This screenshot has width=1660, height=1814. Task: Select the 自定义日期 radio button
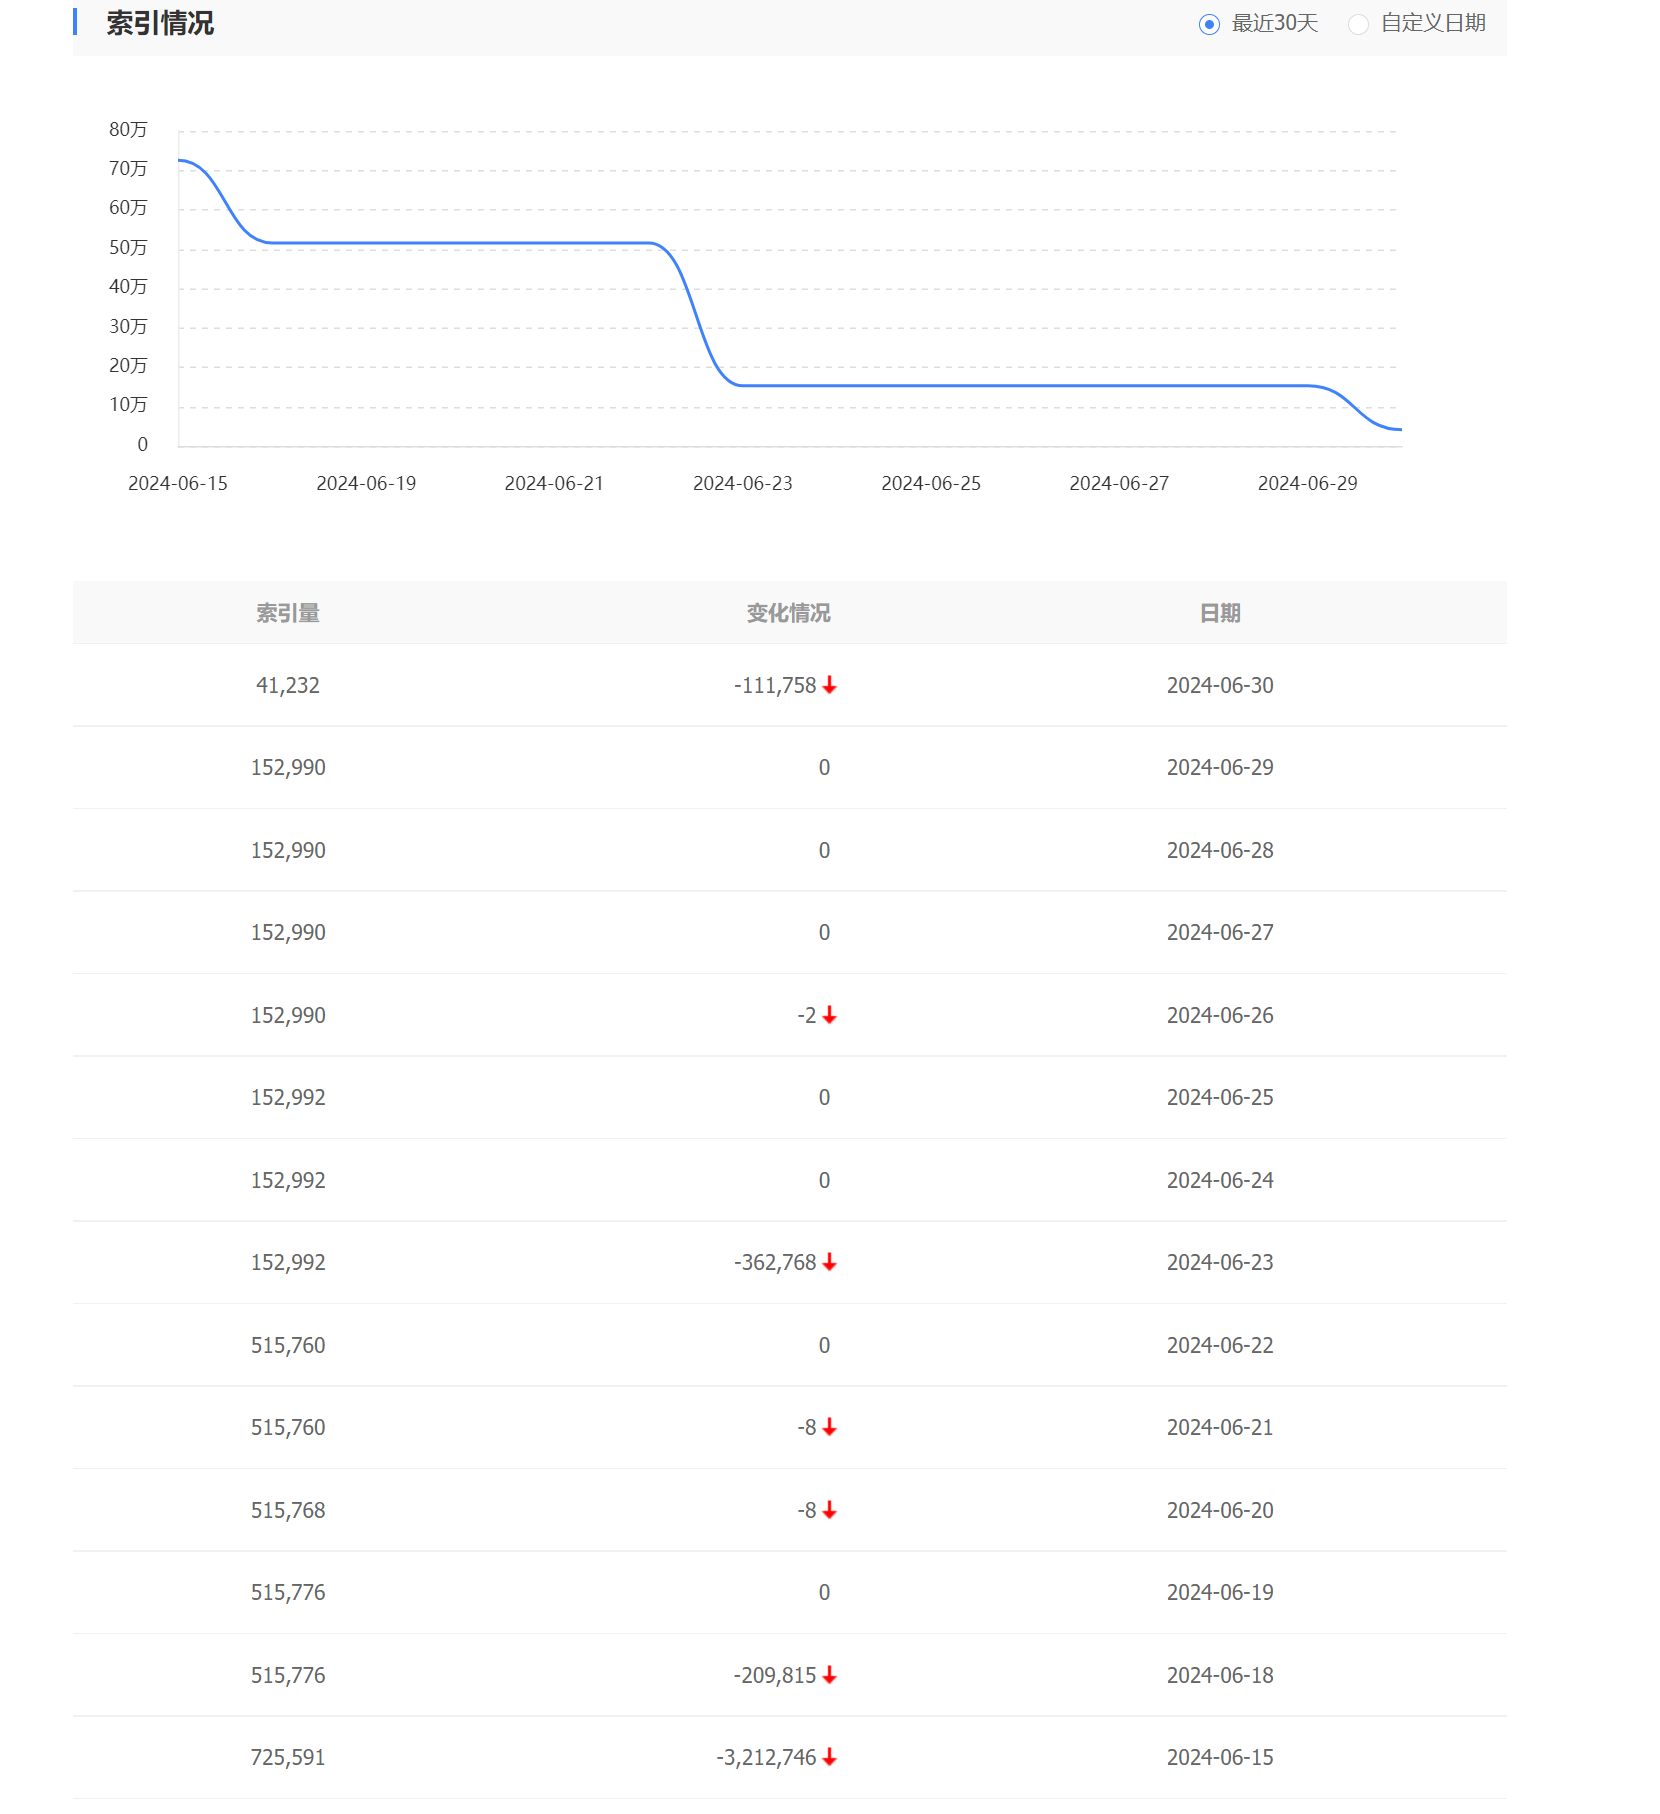click(x=1358, y=24)
